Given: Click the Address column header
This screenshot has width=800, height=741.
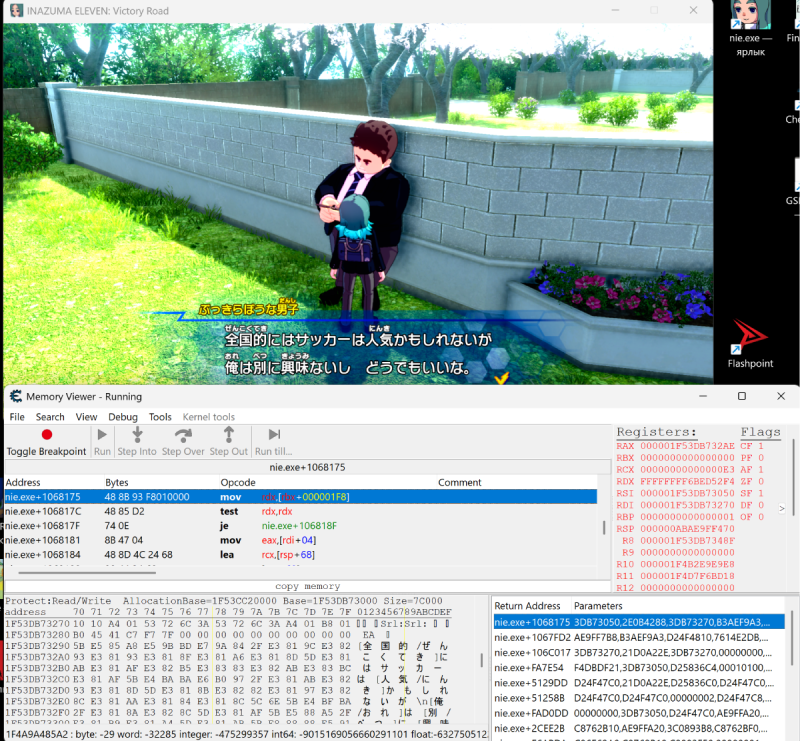Looking at the screenshot, I should [23, 482].
